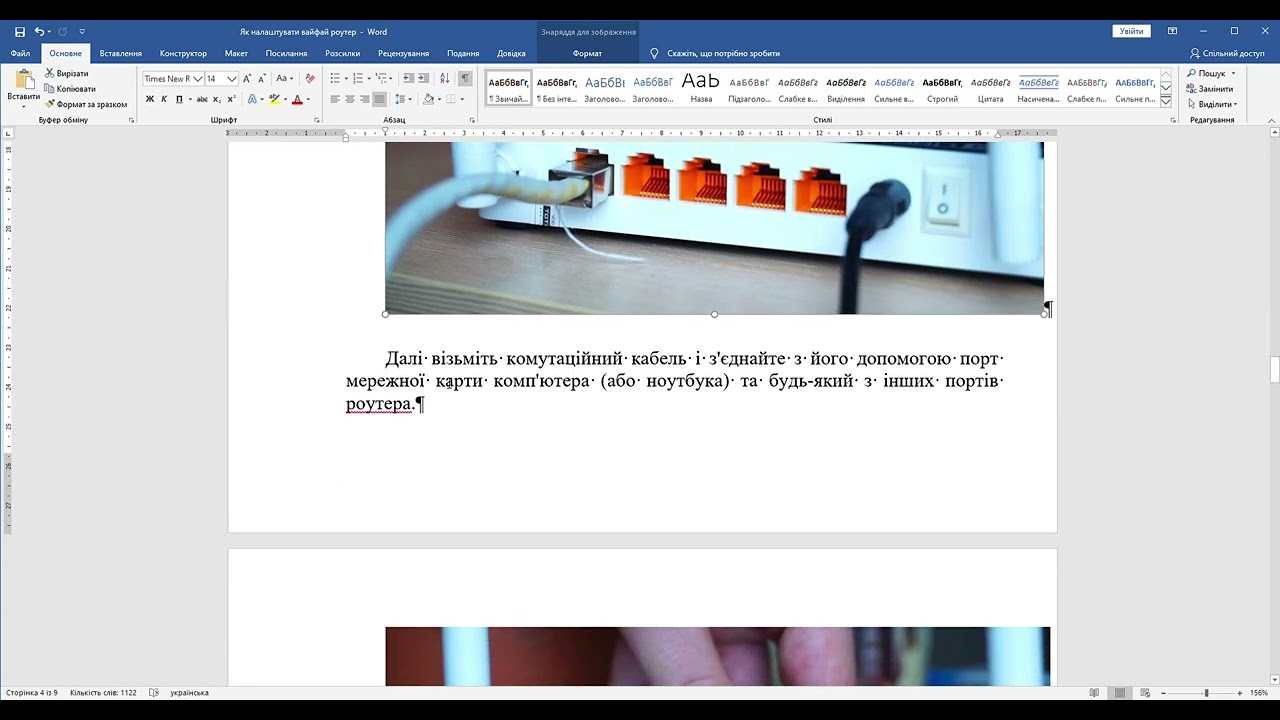Cut selection with Вирізати
Screen dimensions: 1280x720
pos(66,74)
